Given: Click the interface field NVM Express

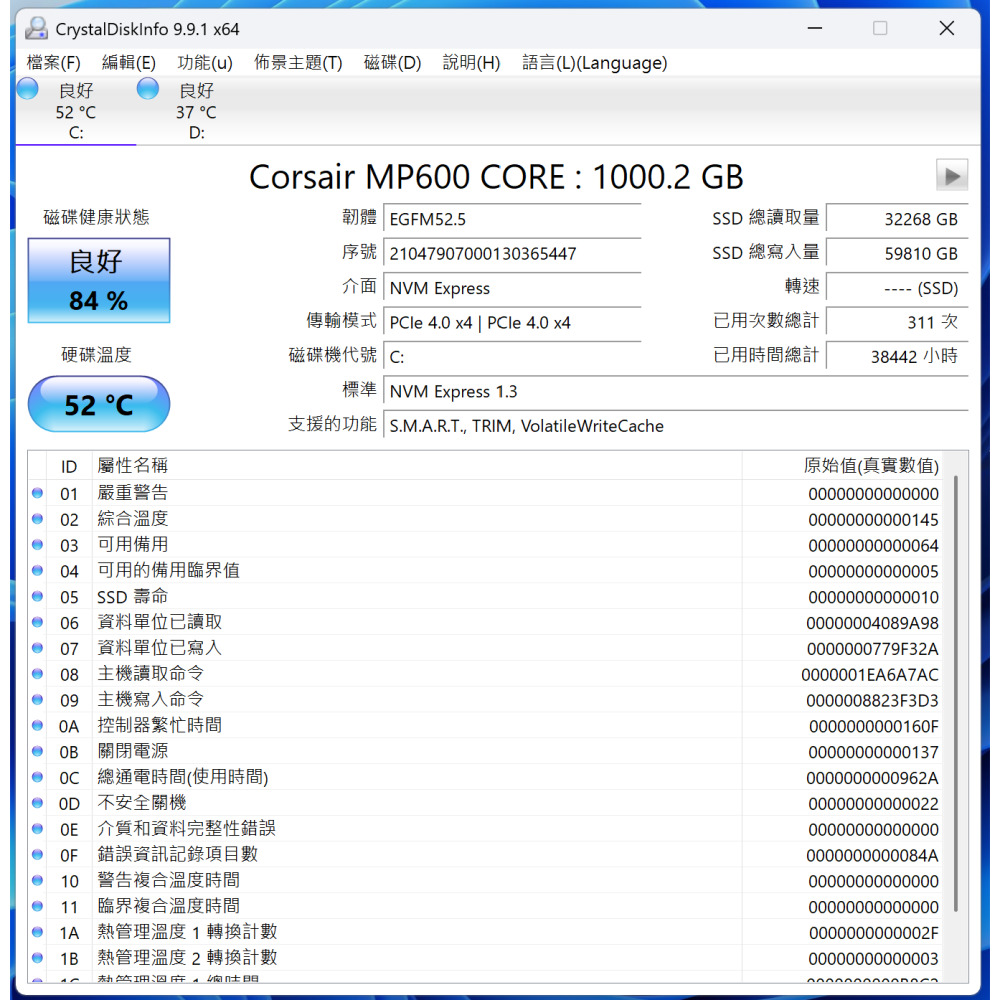Looking at the screenshot, I should tap(512, 288).
